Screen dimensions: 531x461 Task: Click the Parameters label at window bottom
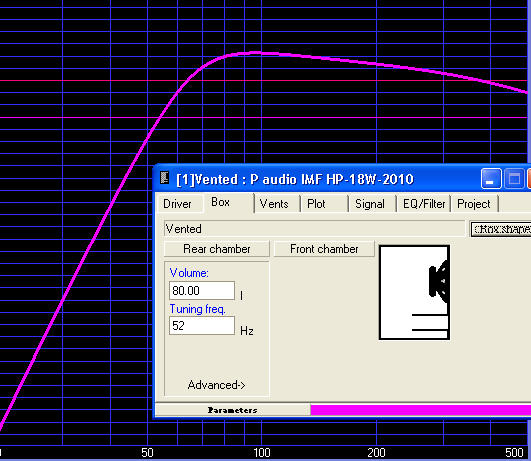[x=233, y=410]
